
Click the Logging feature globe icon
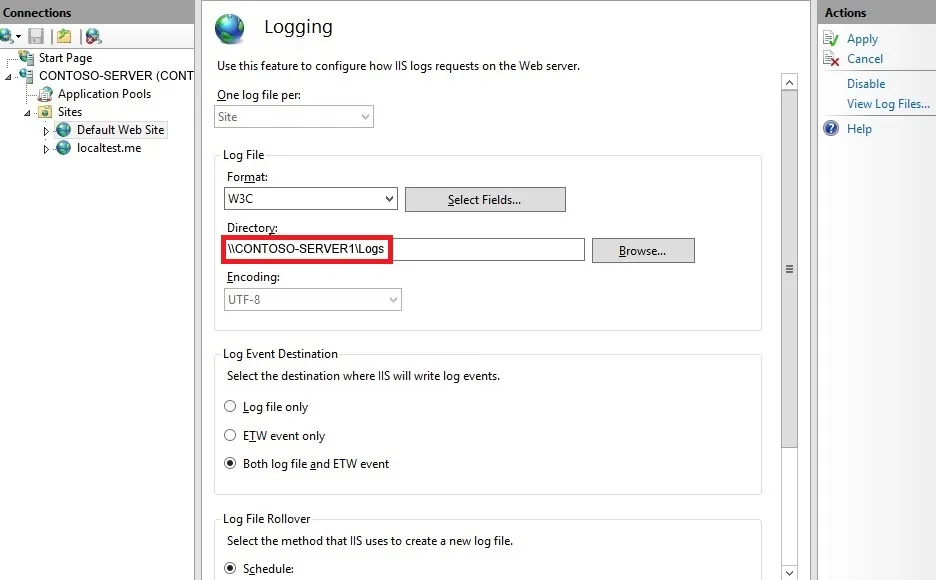tap(230, 29)
